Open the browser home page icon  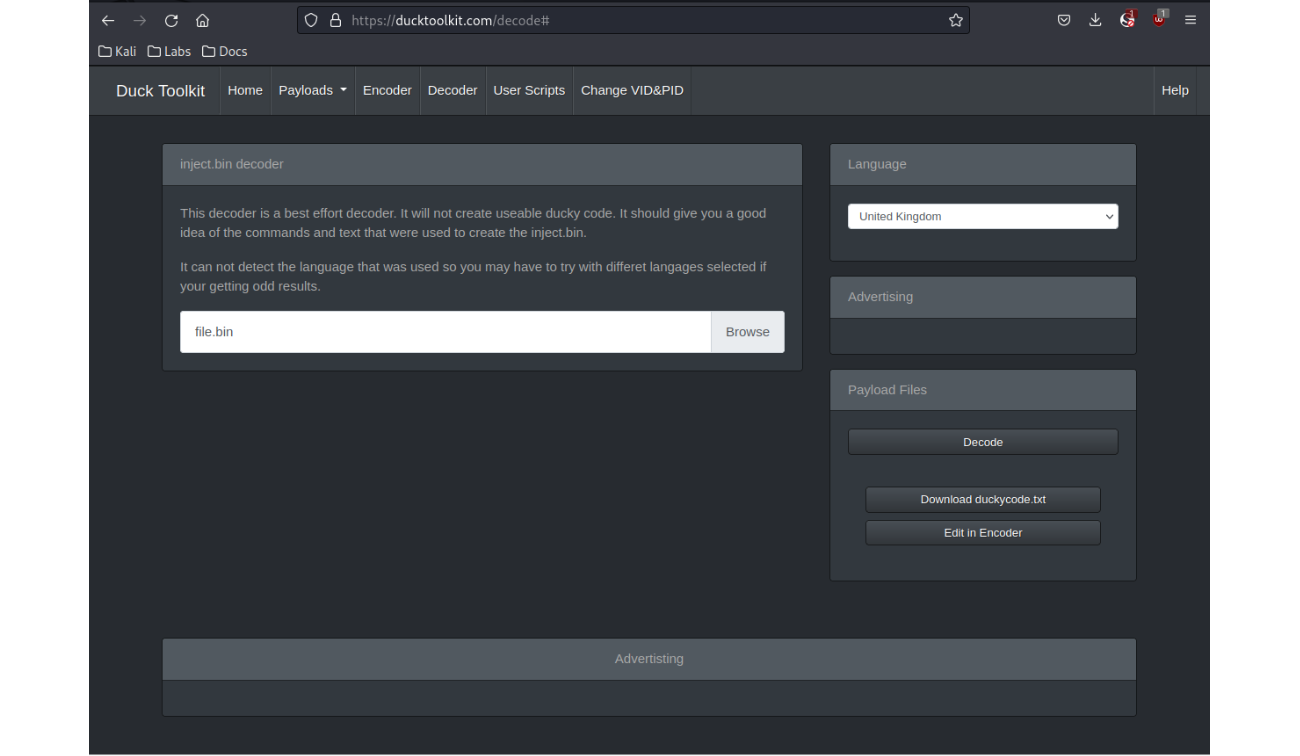(x=203, y=20)
